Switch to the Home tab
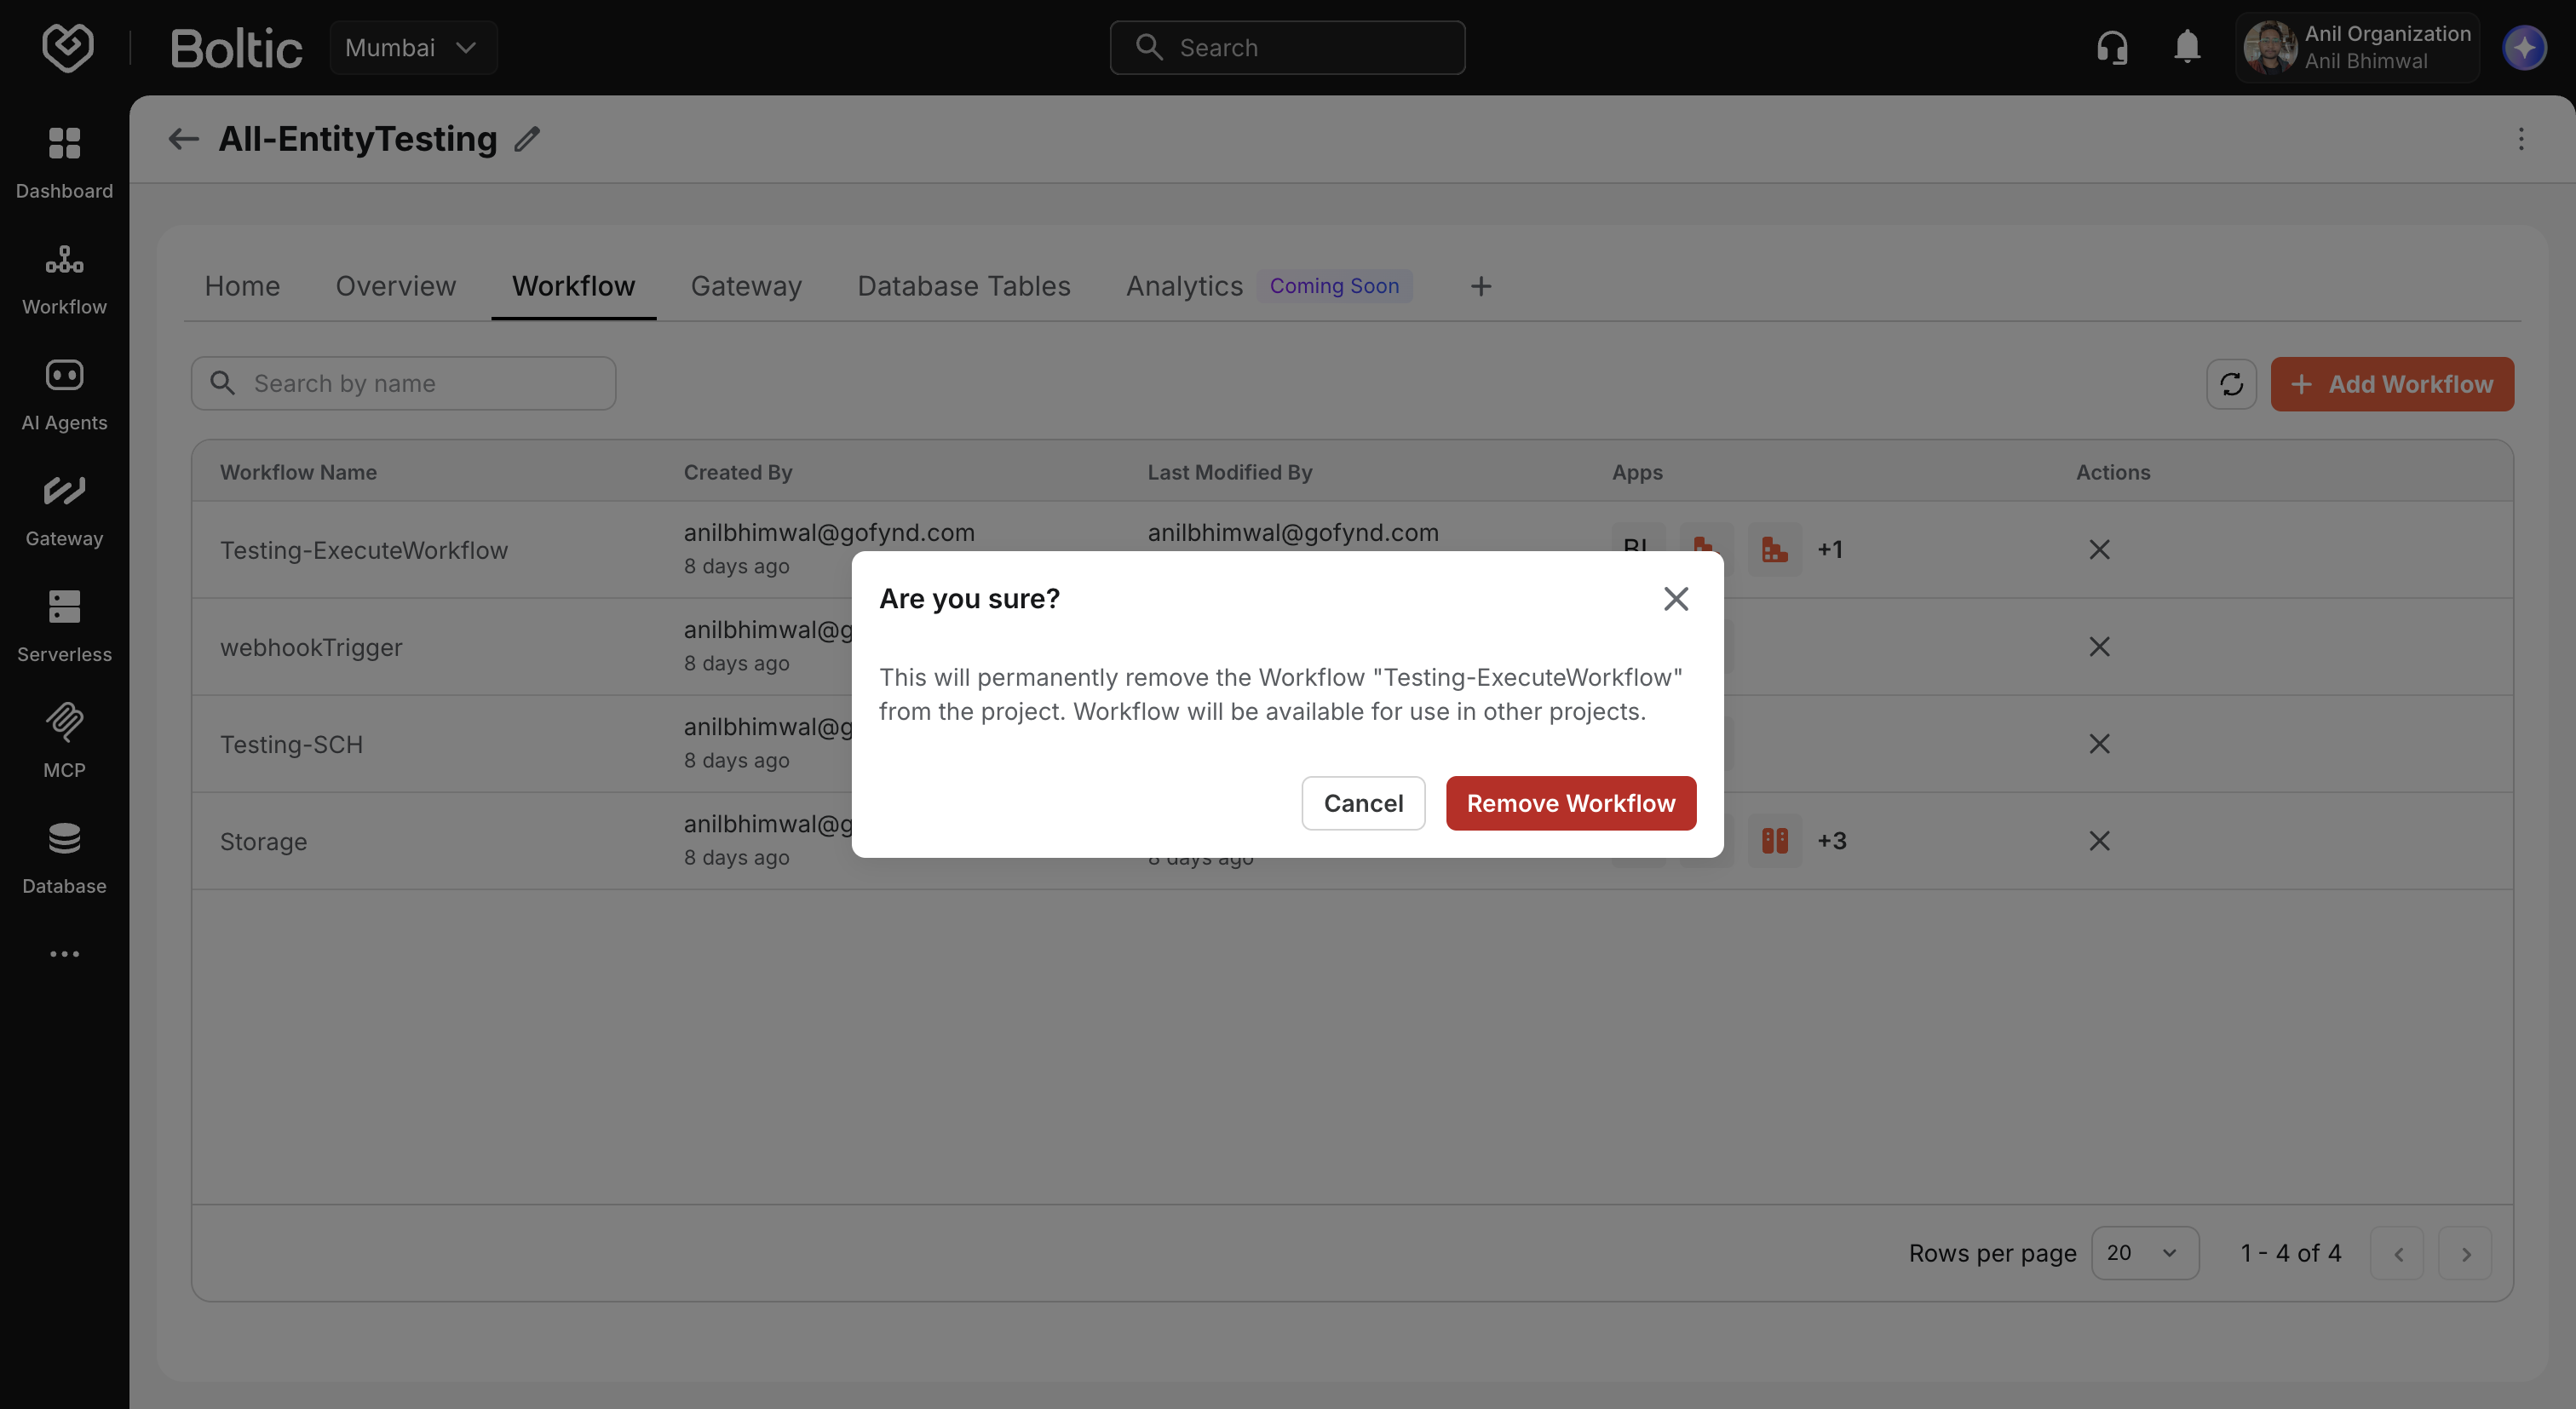Screen dimensions: 2576x1409 click(242, 286)
